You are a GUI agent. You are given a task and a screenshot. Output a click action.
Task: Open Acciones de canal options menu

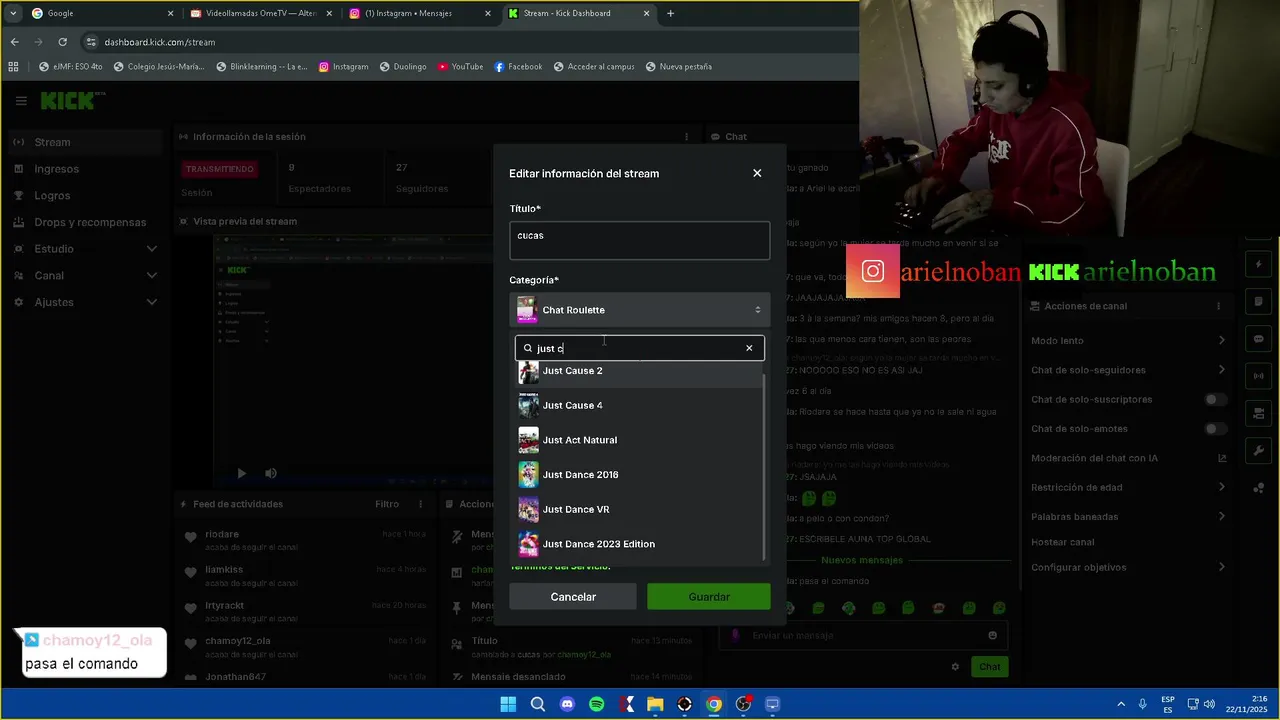tap(1218, 306)
